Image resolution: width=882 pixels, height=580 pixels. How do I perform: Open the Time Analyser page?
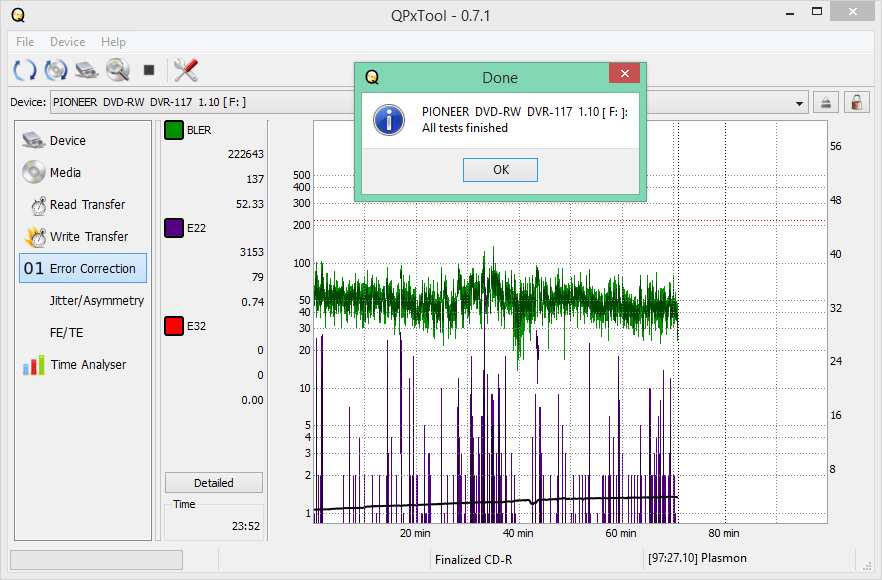click(83, 365)
